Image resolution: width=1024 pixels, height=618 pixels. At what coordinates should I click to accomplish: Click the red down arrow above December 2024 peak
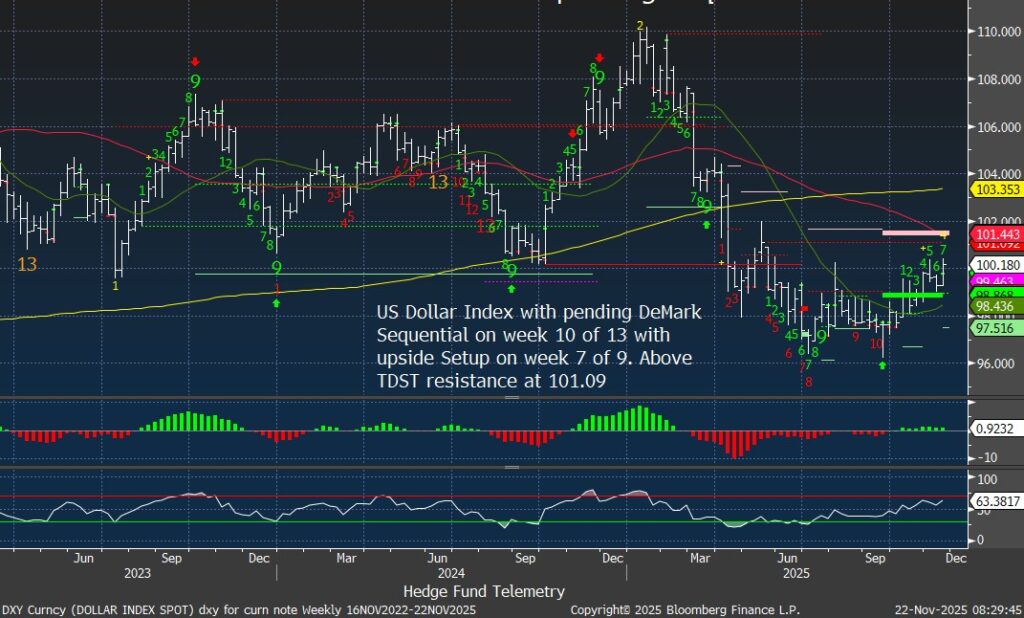coord(599,58)
